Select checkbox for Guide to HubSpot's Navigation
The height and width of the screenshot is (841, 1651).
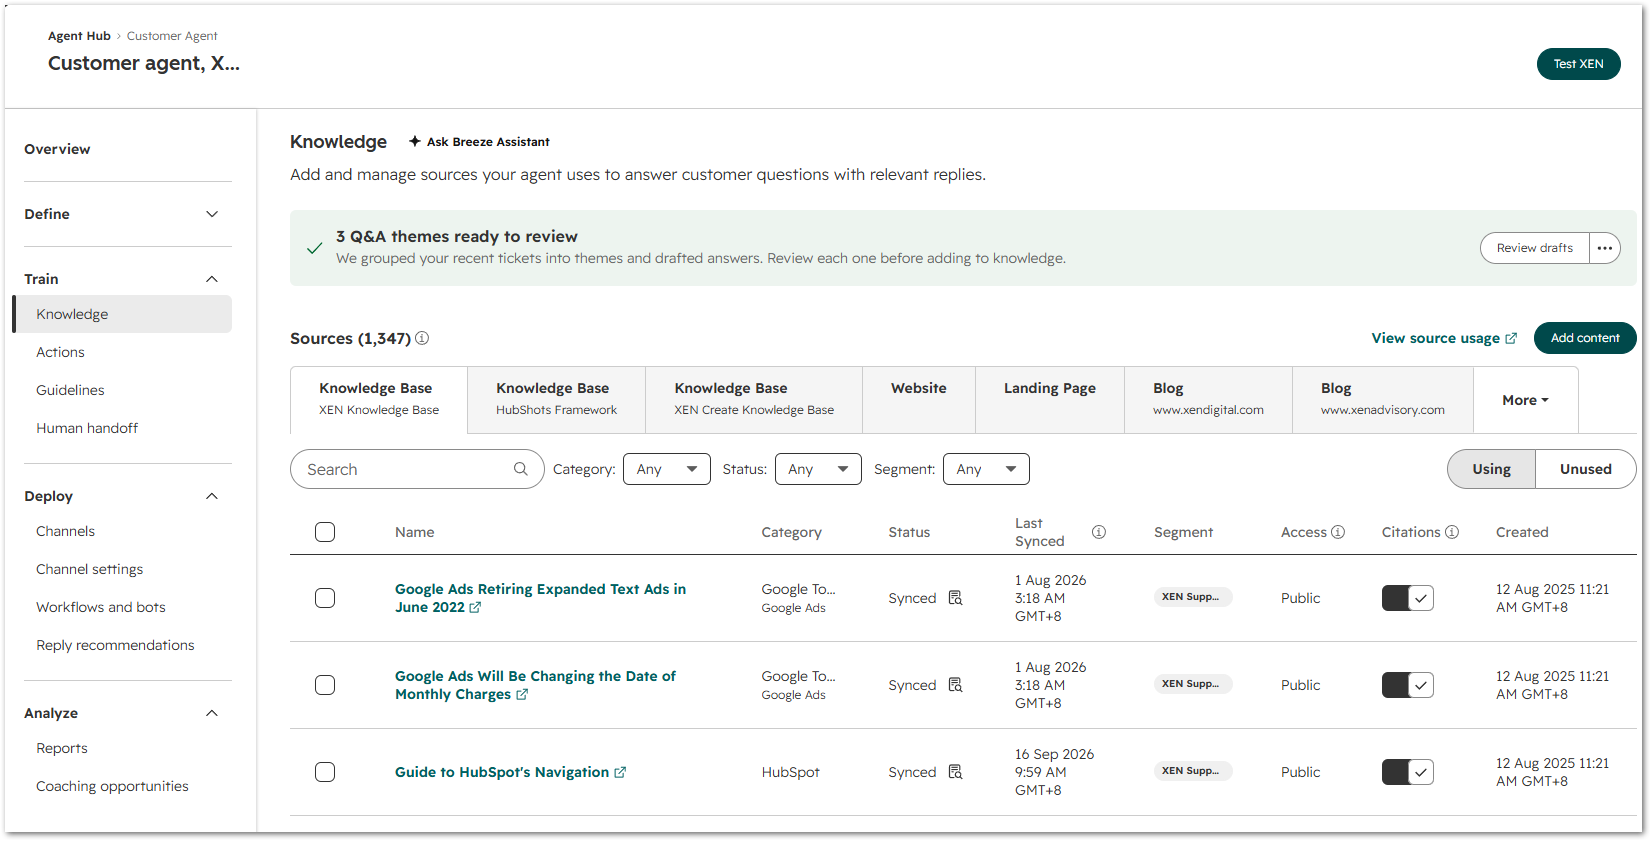pyautogui.click(x=325, y=772)
